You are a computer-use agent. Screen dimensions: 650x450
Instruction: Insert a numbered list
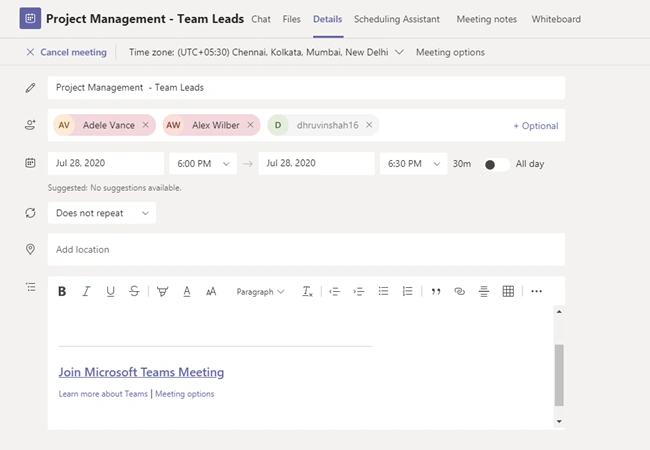pos(407,291)
